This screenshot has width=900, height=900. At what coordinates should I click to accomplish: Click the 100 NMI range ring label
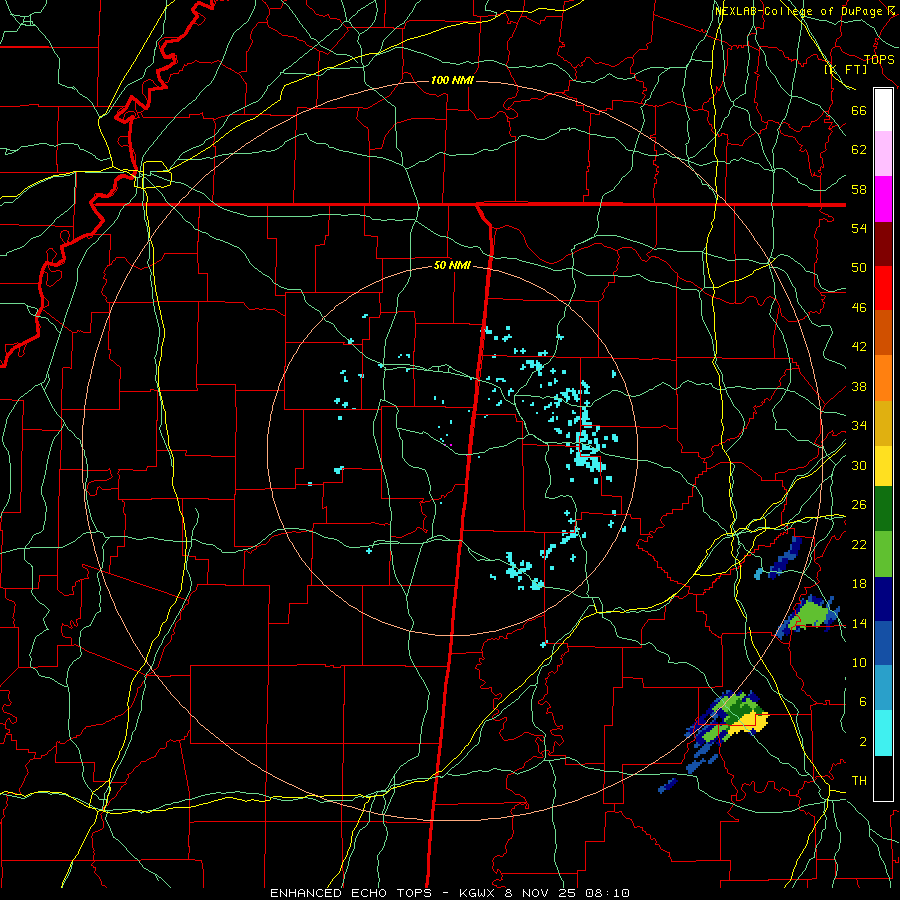[x=452, y=80]
